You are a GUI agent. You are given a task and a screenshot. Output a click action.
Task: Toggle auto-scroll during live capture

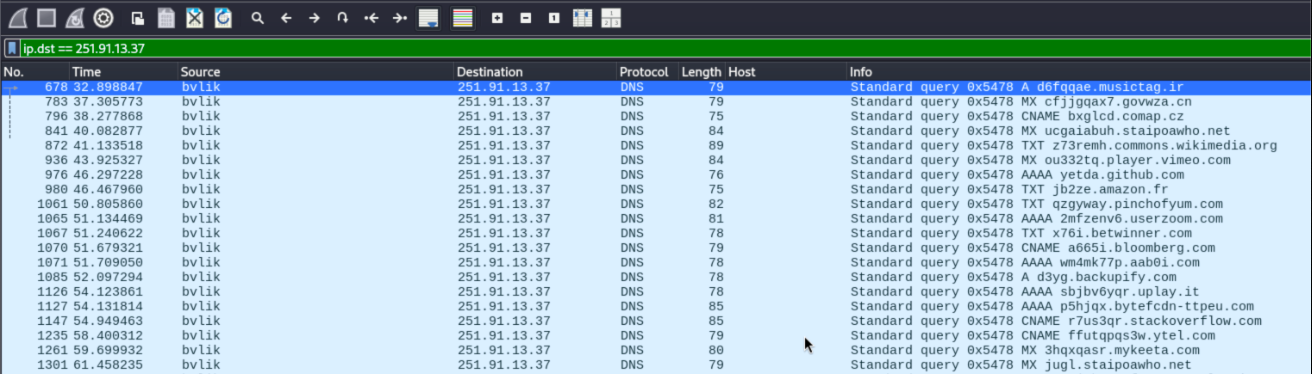coord(429,18)
